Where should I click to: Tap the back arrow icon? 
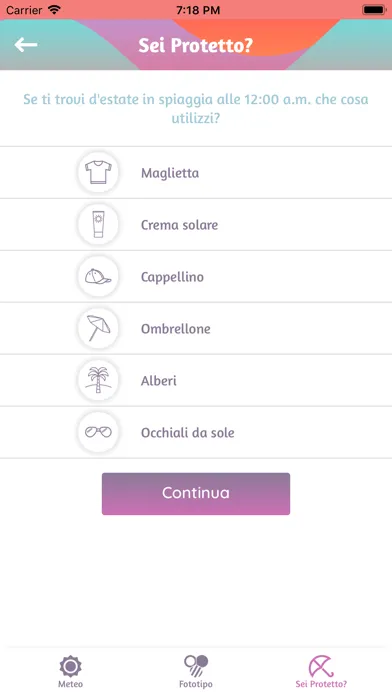tap(26, 44)
